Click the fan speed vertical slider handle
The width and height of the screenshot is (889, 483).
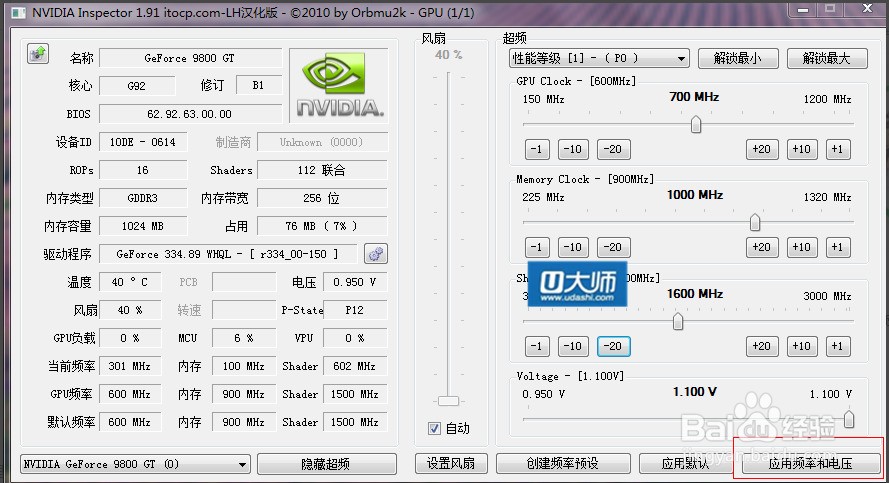click(448, 401)
